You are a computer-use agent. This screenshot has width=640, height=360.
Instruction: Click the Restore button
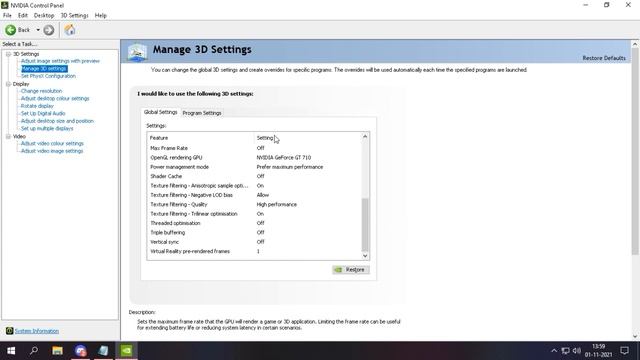coord(351,270)
